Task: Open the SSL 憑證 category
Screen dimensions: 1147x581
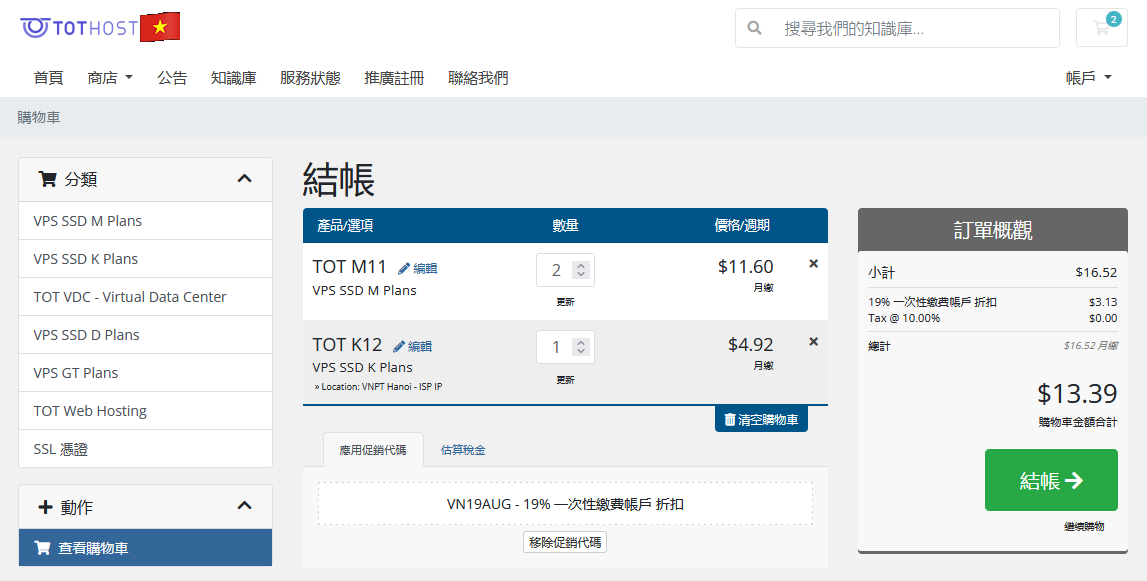Action: tap(146, 449)
